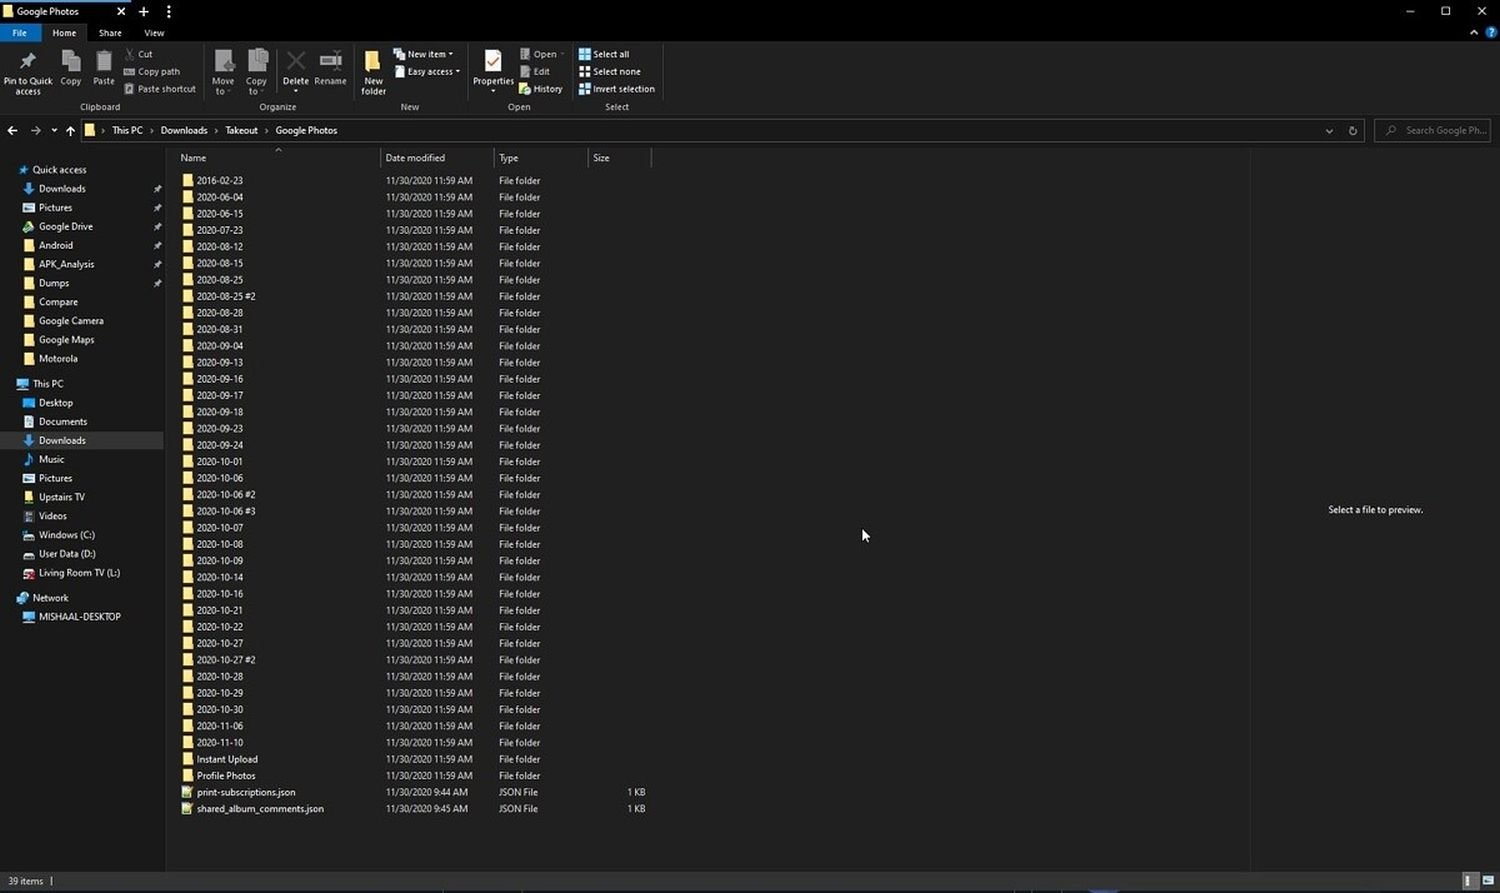Select the print-subscriptions.json file
Viewport: 1500px width, 893px height.
coord(245,792)
